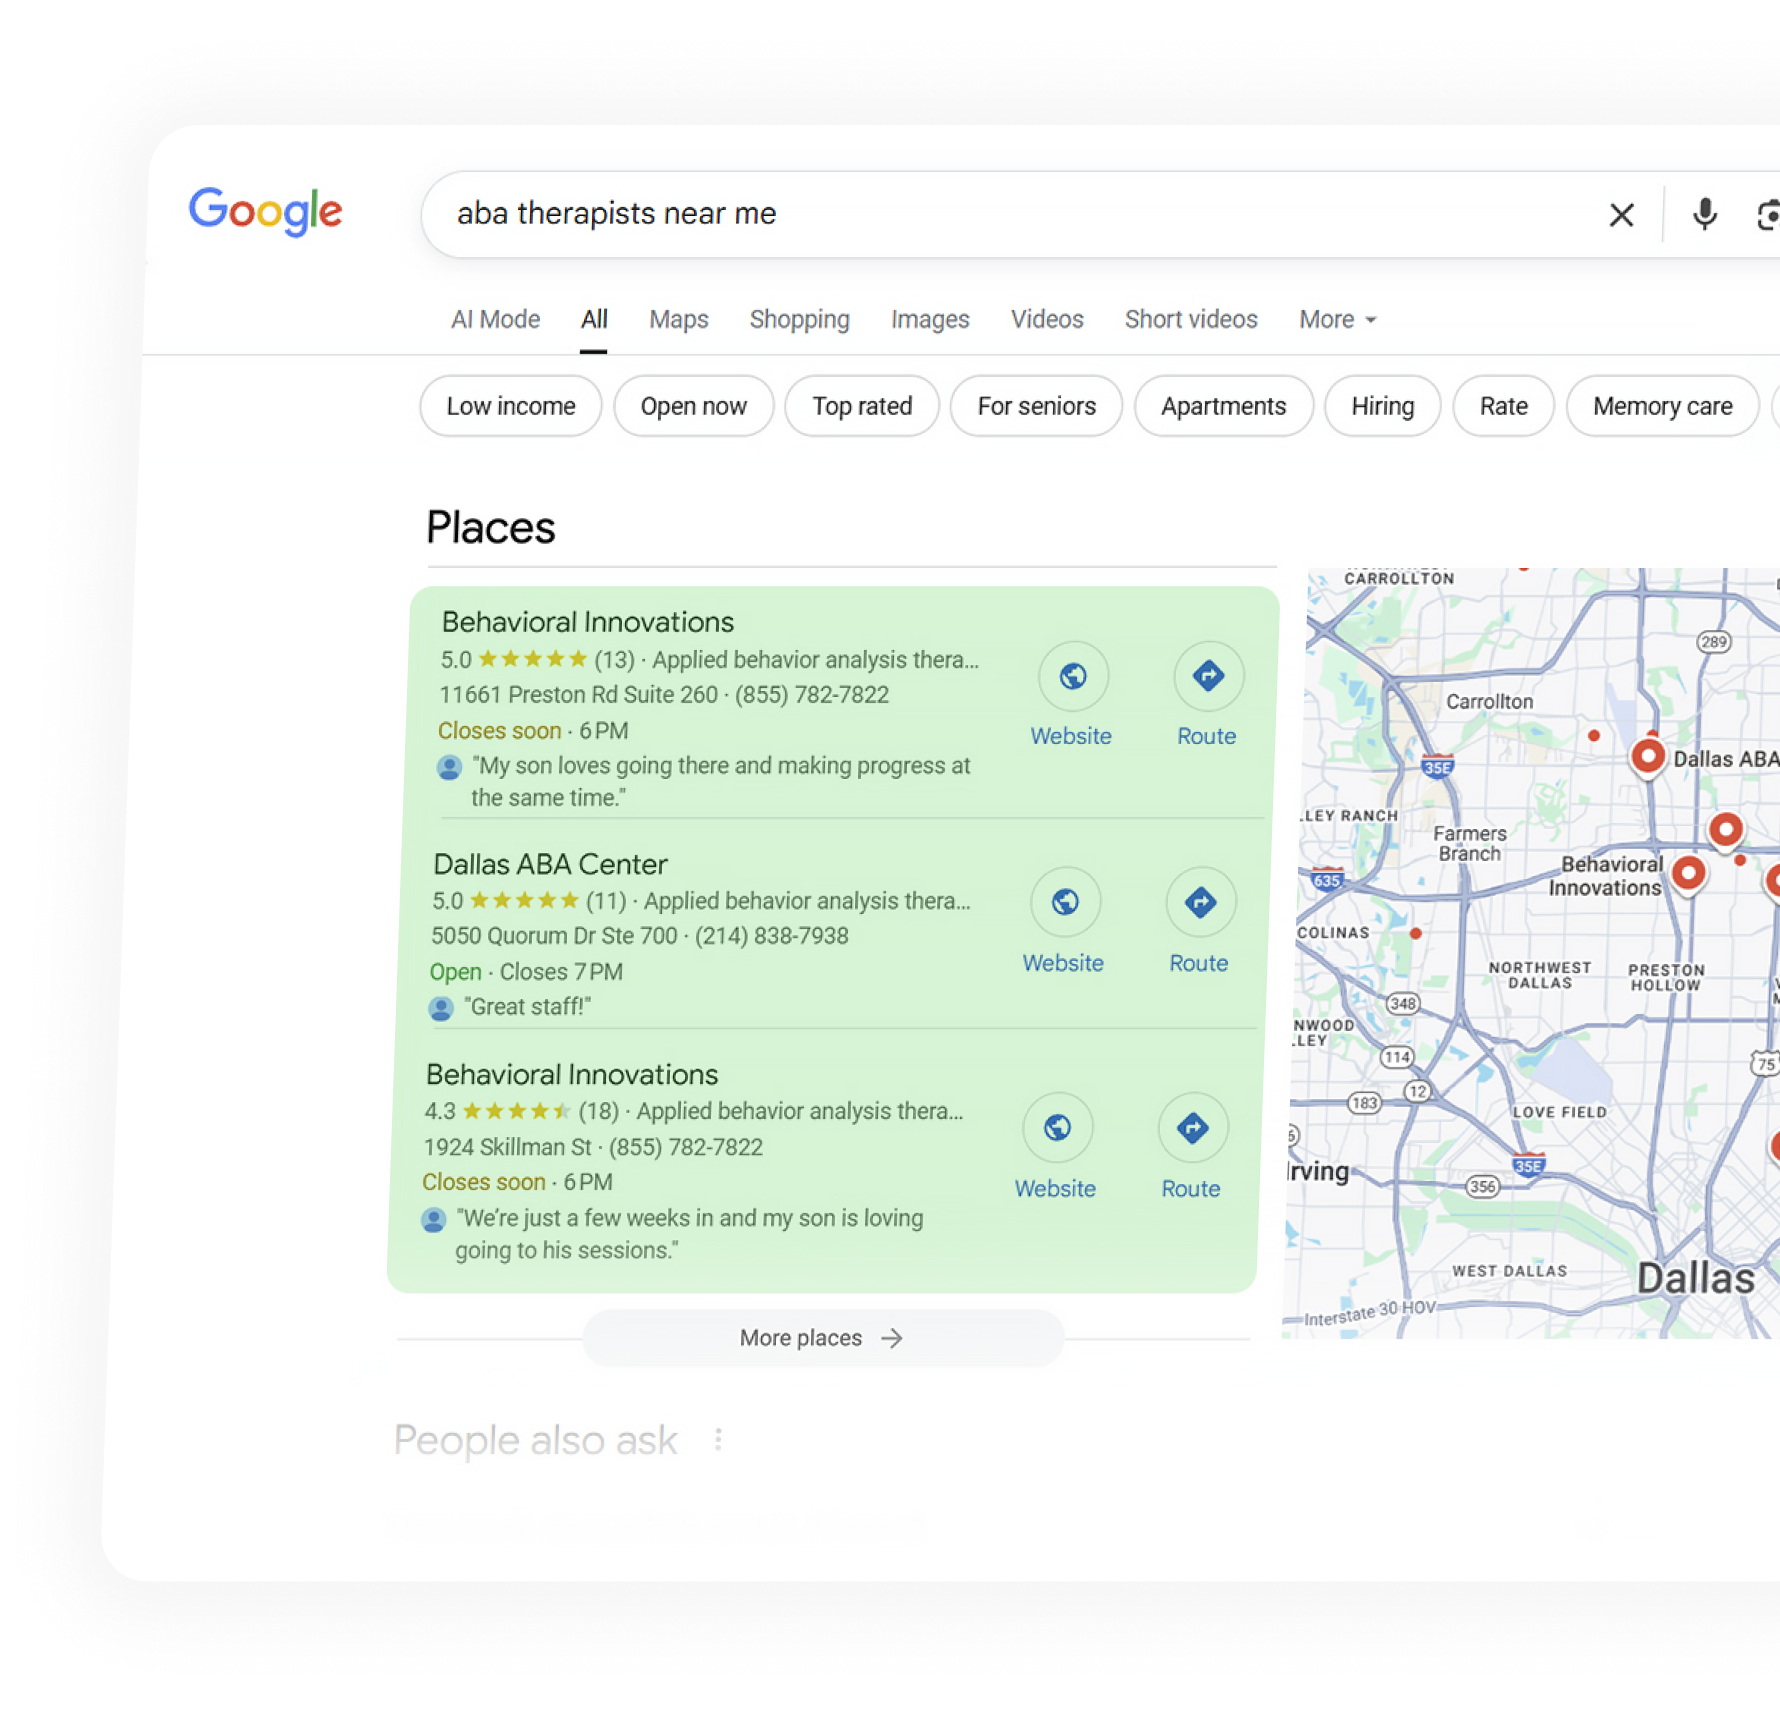Screen dimensions: 1780x1713
Task: Open the three-dot menu beside People also ask
Action: (718, 1440)
